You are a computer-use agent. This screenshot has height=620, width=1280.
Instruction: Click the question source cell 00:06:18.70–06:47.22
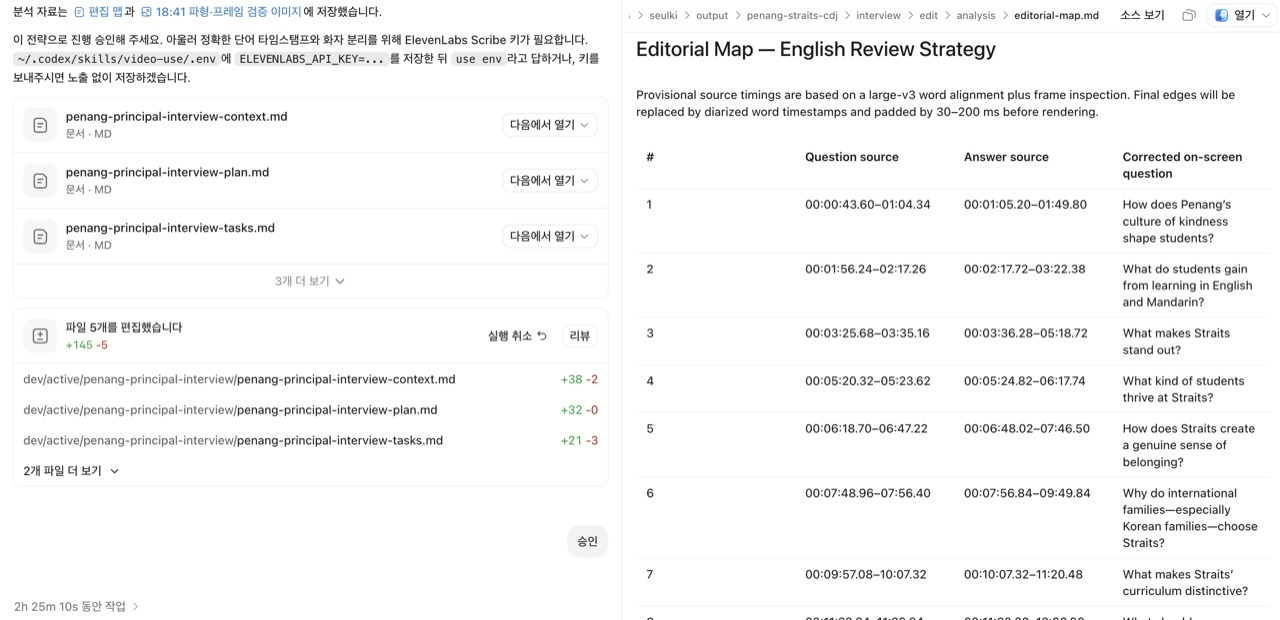click(x=866, y=429)
